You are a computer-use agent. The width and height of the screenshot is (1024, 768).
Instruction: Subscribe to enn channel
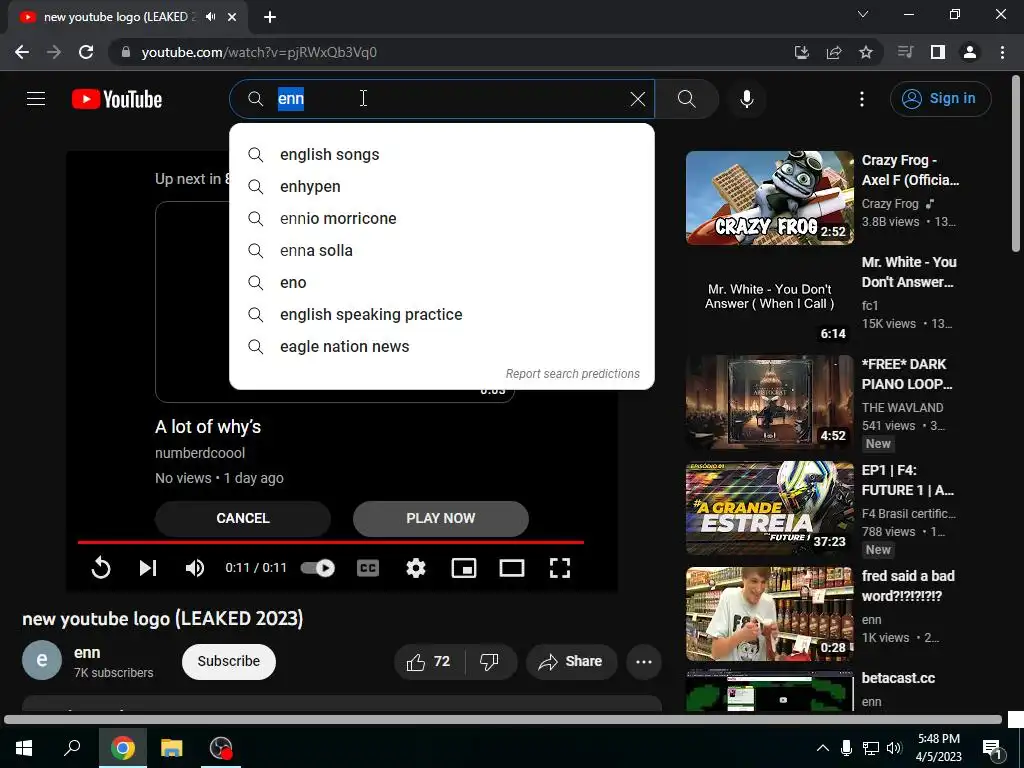point(229,662)
